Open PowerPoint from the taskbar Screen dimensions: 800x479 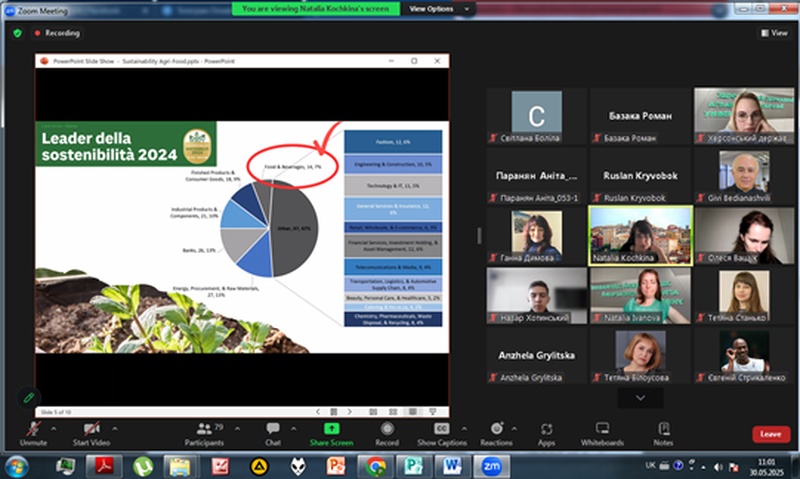click(336, 466)
